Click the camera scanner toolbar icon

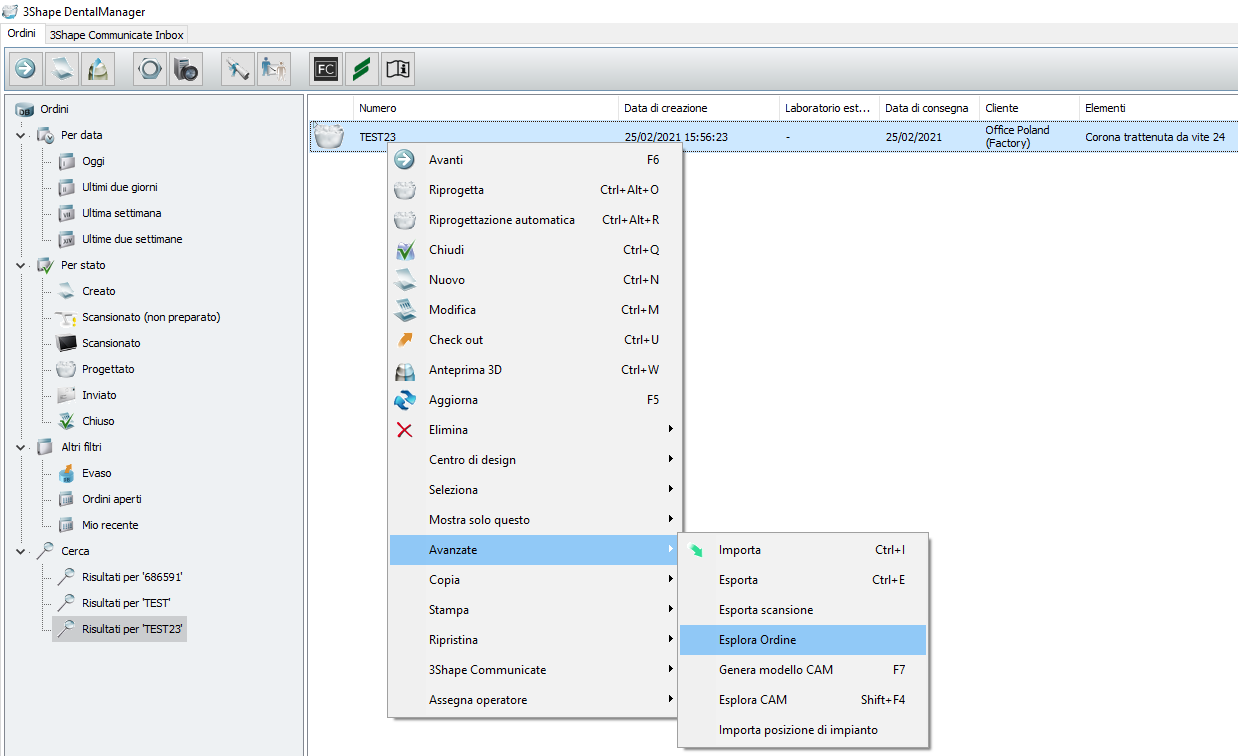coord(186,69)
